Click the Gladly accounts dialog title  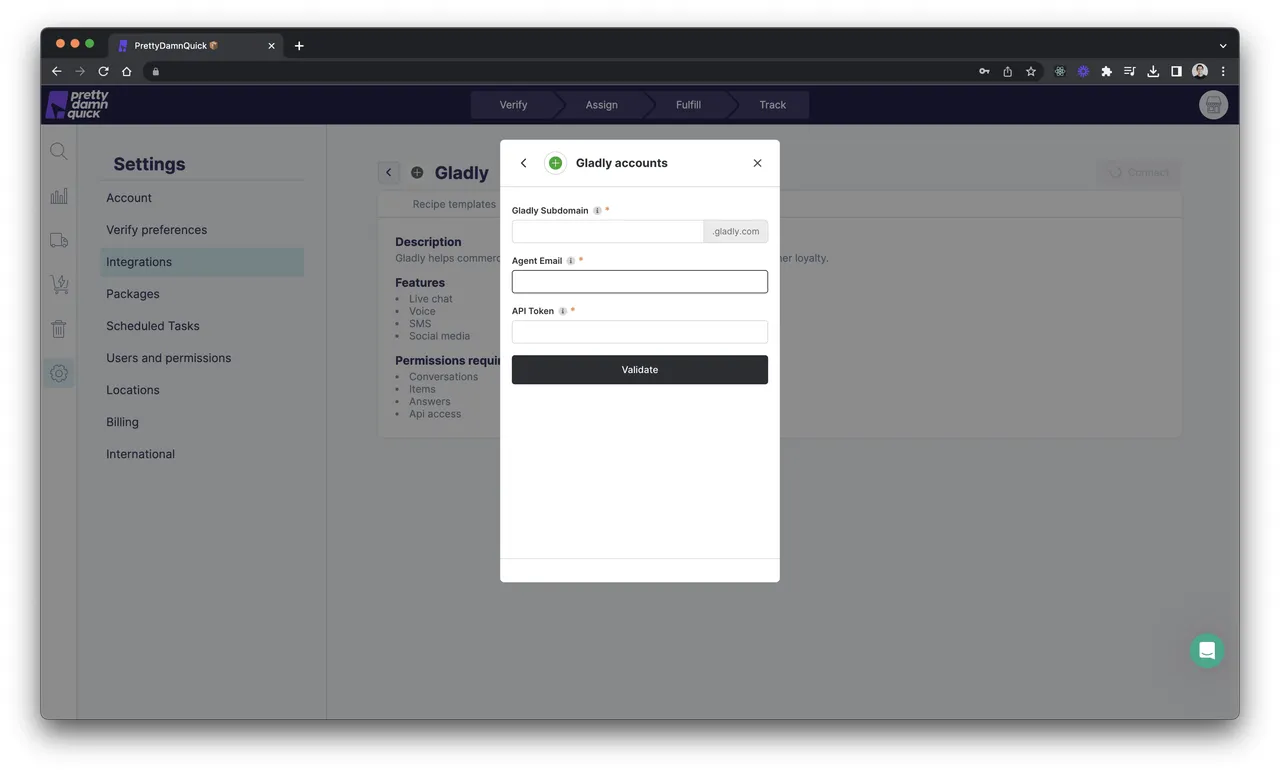[622, 163]
